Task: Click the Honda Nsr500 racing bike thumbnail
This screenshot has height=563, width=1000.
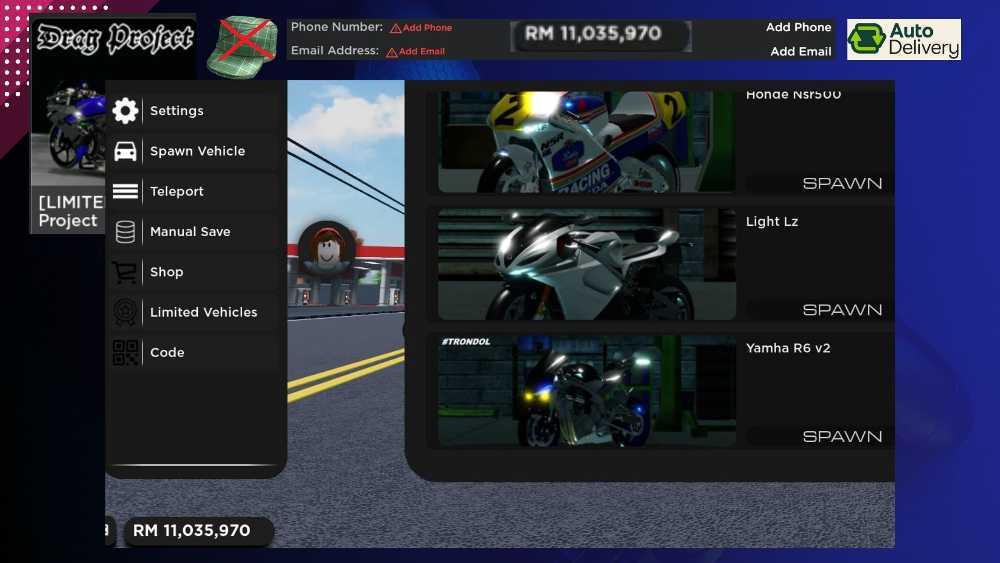Action: (587, 142)
